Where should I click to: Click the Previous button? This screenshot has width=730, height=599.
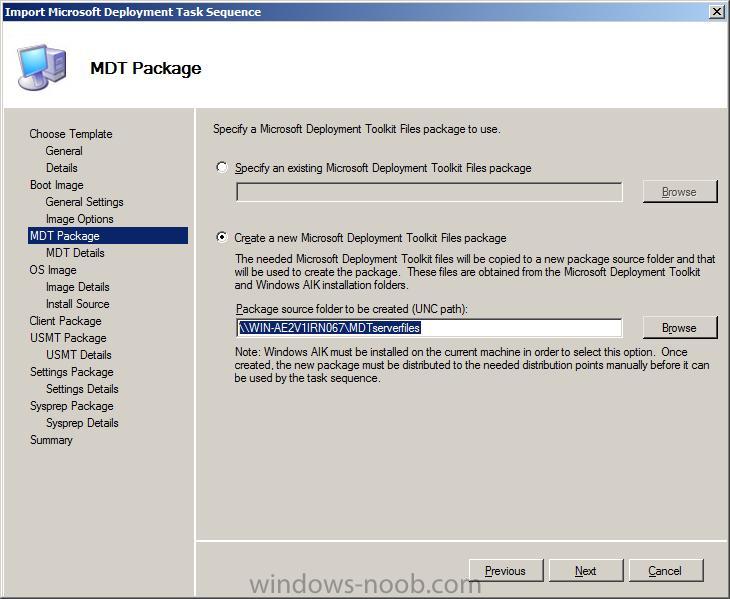506,571
